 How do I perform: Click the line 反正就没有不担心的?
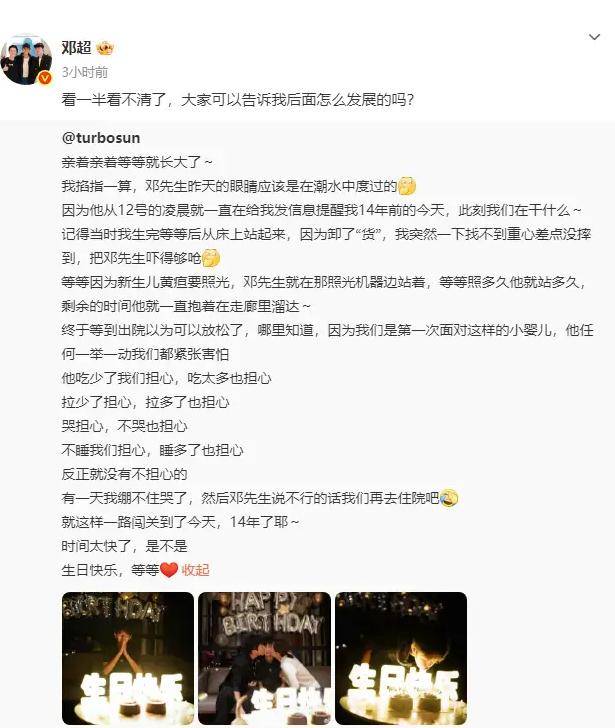124,474
